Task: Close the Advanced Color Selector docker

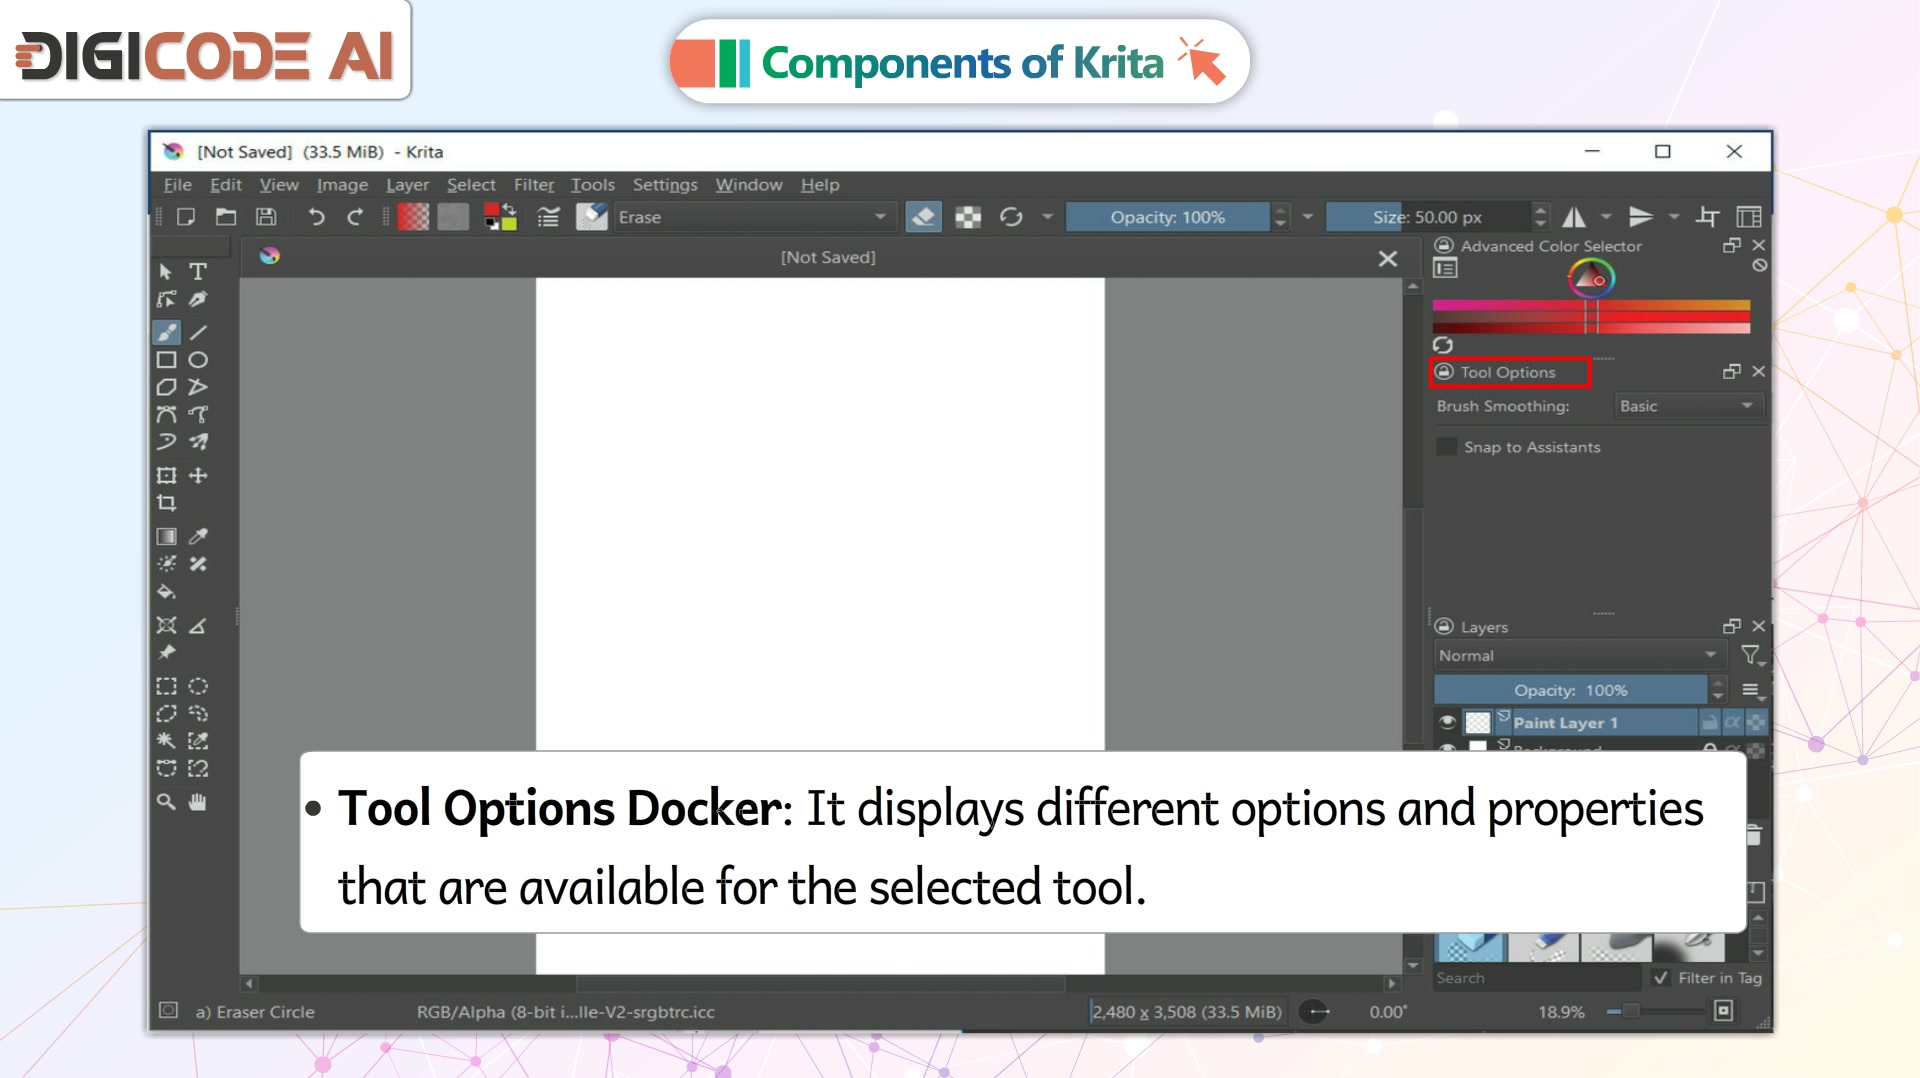Action: [1759, 245]
